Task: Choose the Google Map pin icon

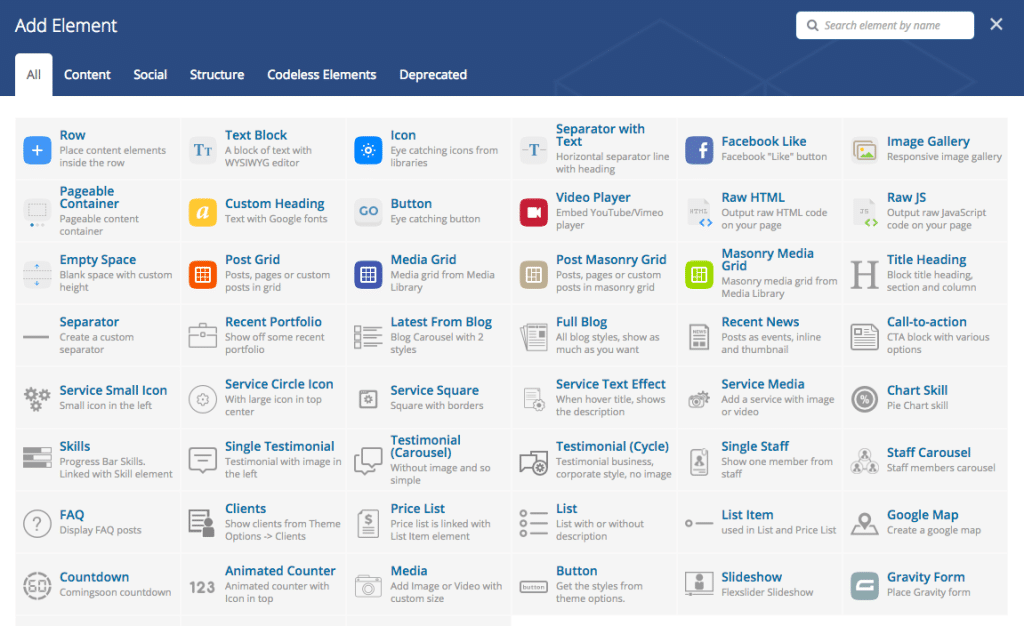Action: coord(862,522)
